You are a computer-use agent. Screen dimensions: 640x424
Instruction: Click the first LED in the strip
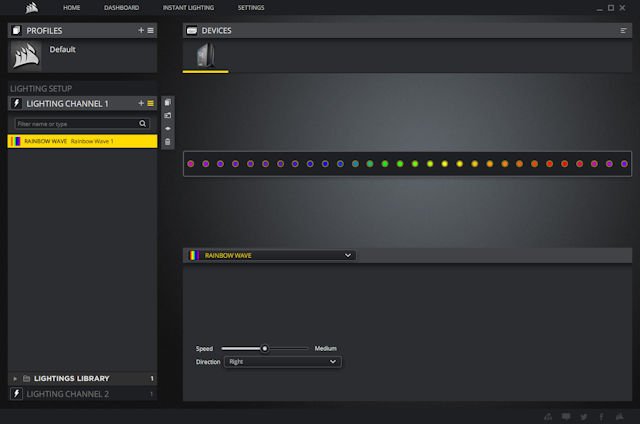[x=191, y=164]
